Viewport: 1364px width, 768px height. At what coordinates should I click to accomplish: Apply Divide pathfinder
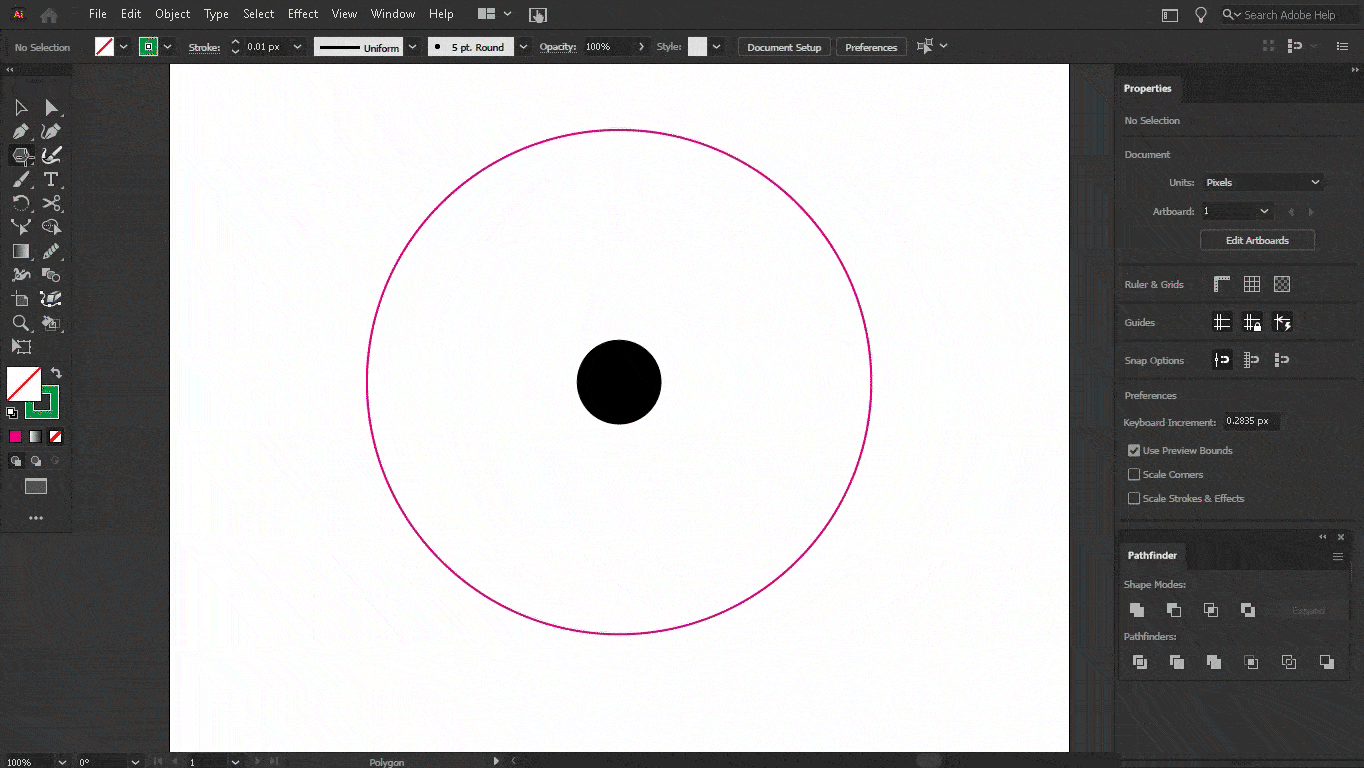point(1140,662)
